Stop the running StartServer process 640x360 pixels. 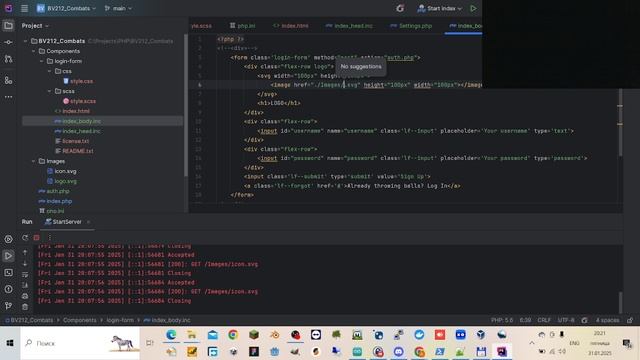pos(36,238)
